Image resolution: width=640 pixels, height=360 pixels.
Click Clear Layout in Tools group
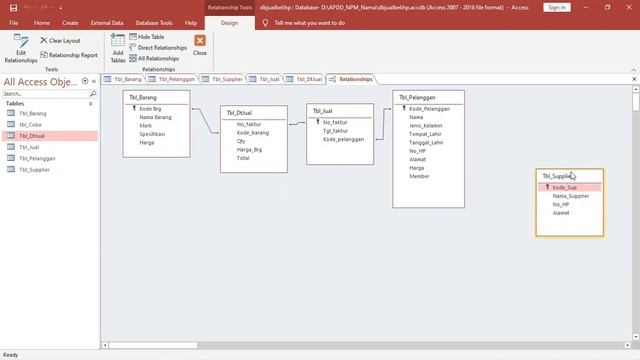pyautogui.click(x=60, y=41)
